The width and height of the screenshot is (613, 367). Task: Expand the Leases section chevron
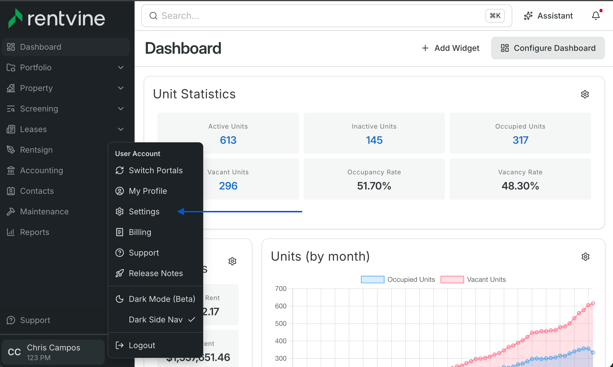[121, 129]
